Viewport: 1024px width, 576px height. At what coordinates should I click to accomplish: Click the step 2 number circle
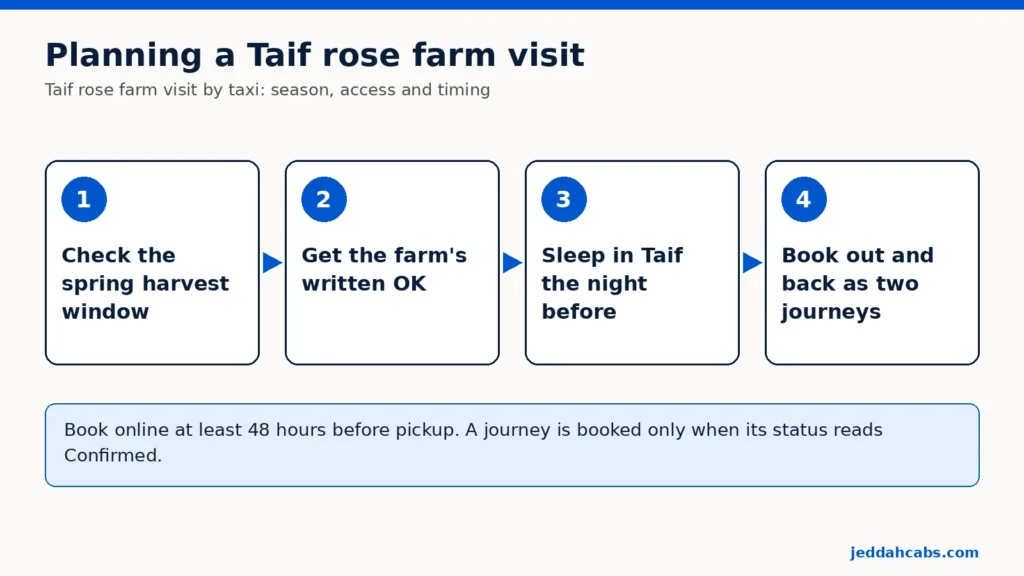324,199
